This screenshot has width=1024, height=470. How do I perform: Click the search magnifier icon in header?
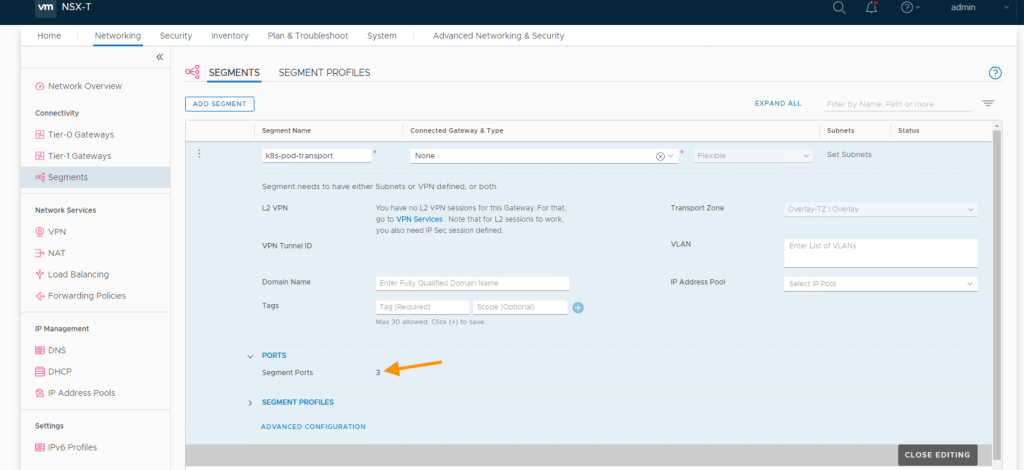[839, 8]
